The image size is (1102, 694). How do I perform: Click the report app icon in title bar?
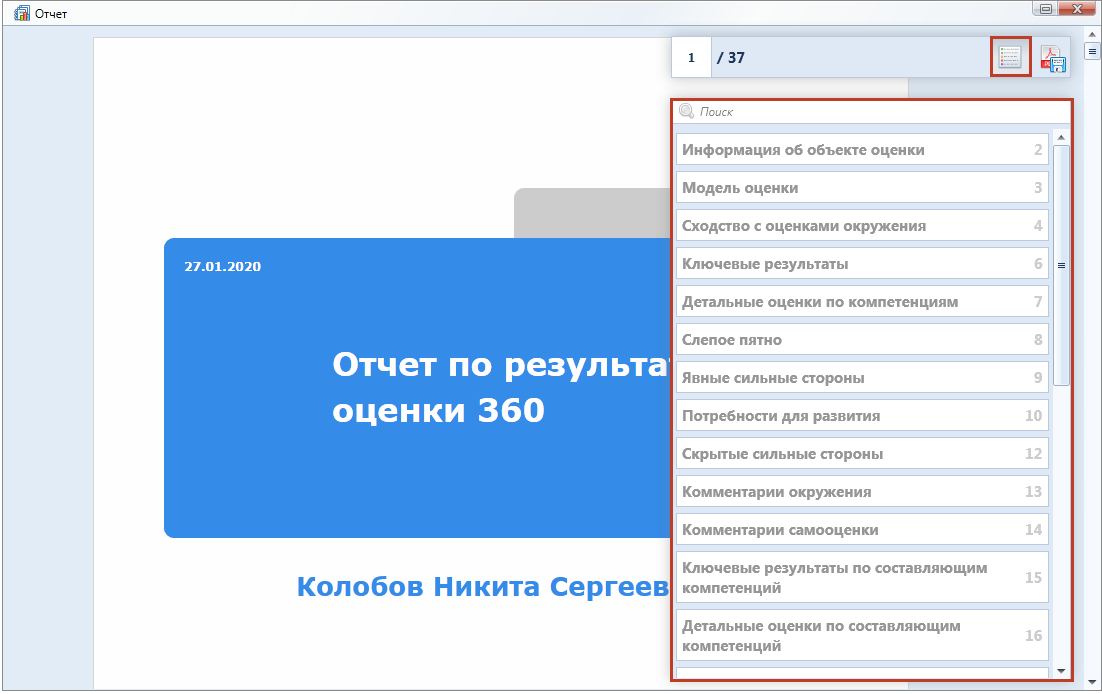click(x=22, y=13)
